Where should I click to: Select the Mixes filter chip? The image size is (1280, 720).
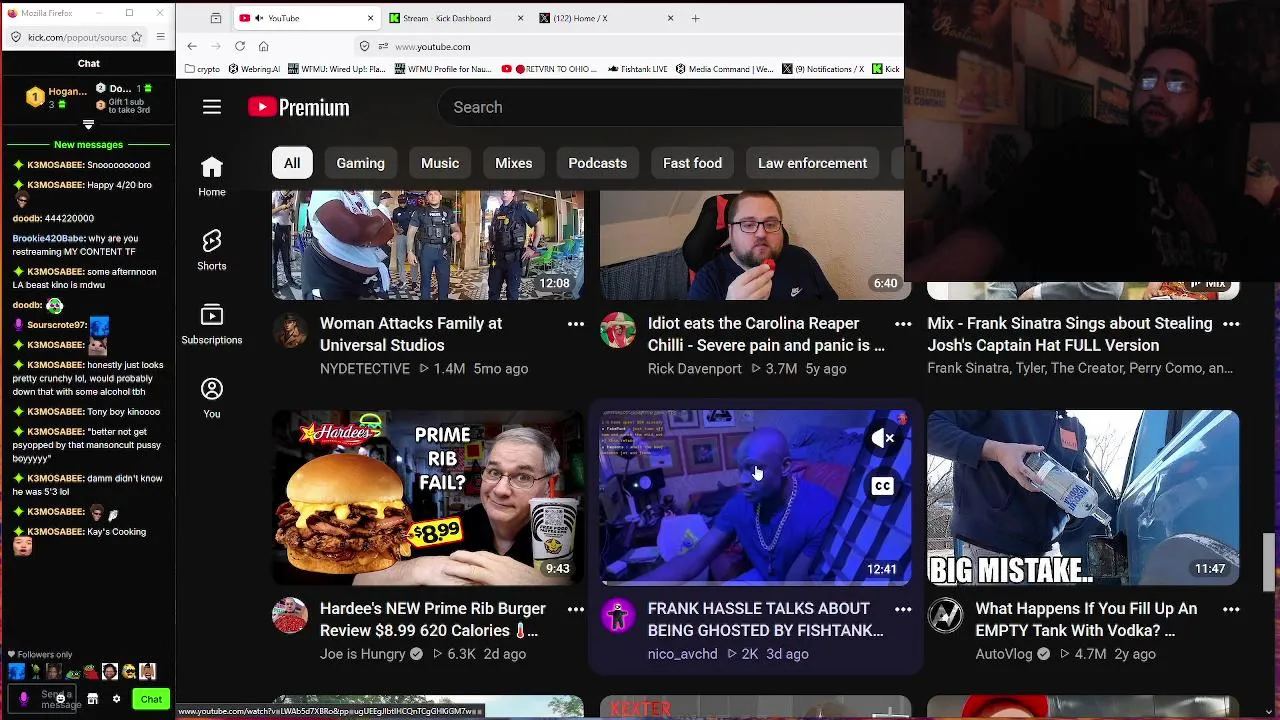tap(514, 163)
